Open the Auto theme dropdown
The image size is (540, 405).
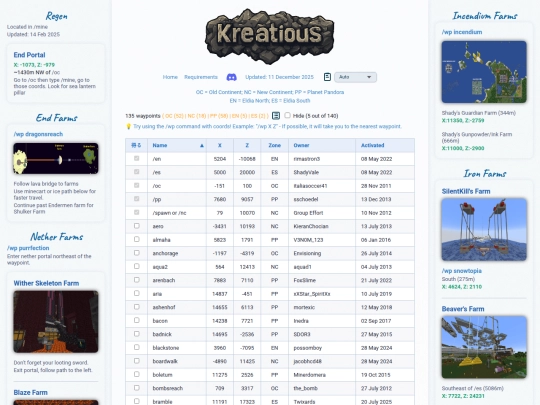(355, 77)
